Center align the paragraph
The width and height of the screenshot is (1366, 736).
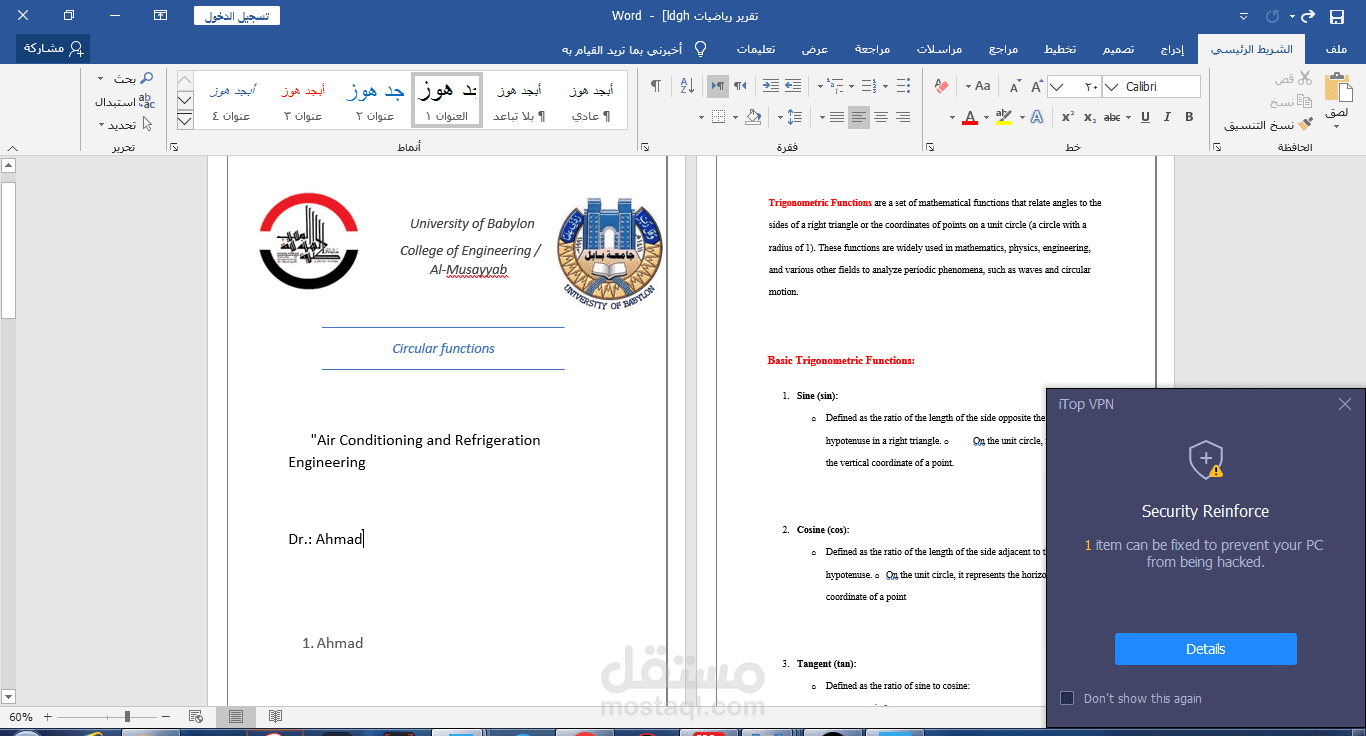click(881, 117)
